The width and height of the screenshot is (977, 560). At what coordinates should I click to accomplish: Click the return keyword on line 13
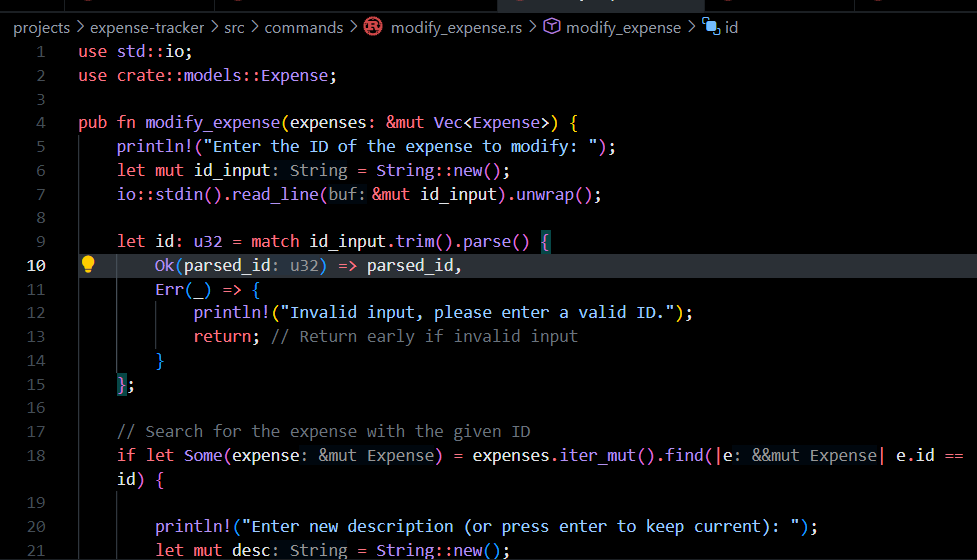(222, 337)
